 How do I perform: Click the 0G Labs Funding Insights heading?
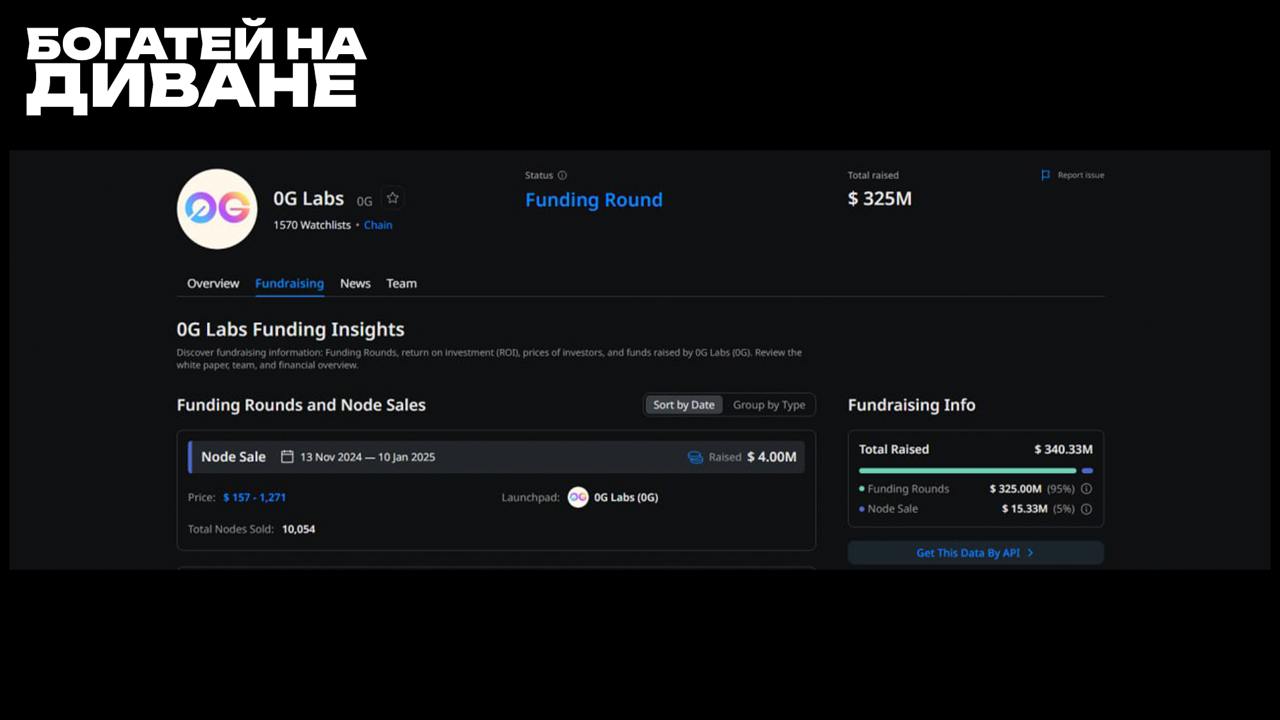(291, 329)
